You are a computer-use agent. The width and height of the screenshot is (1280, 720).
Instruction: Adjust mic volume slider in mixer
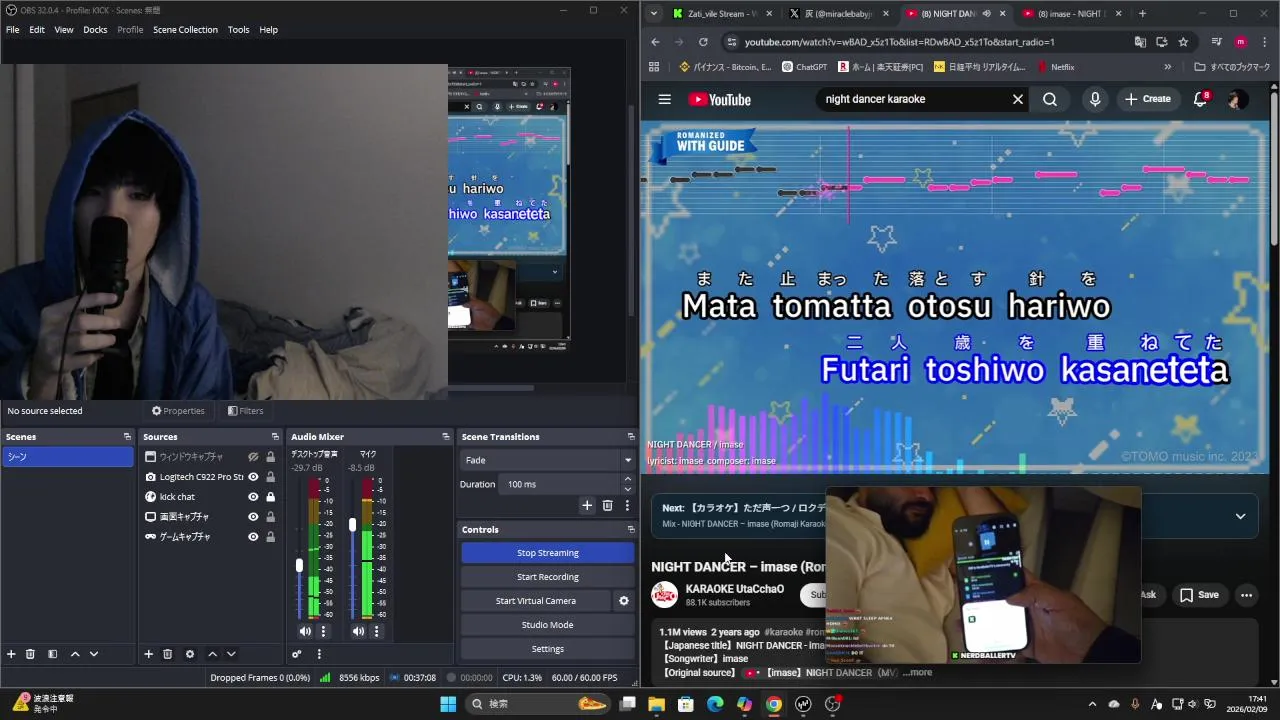352,525
